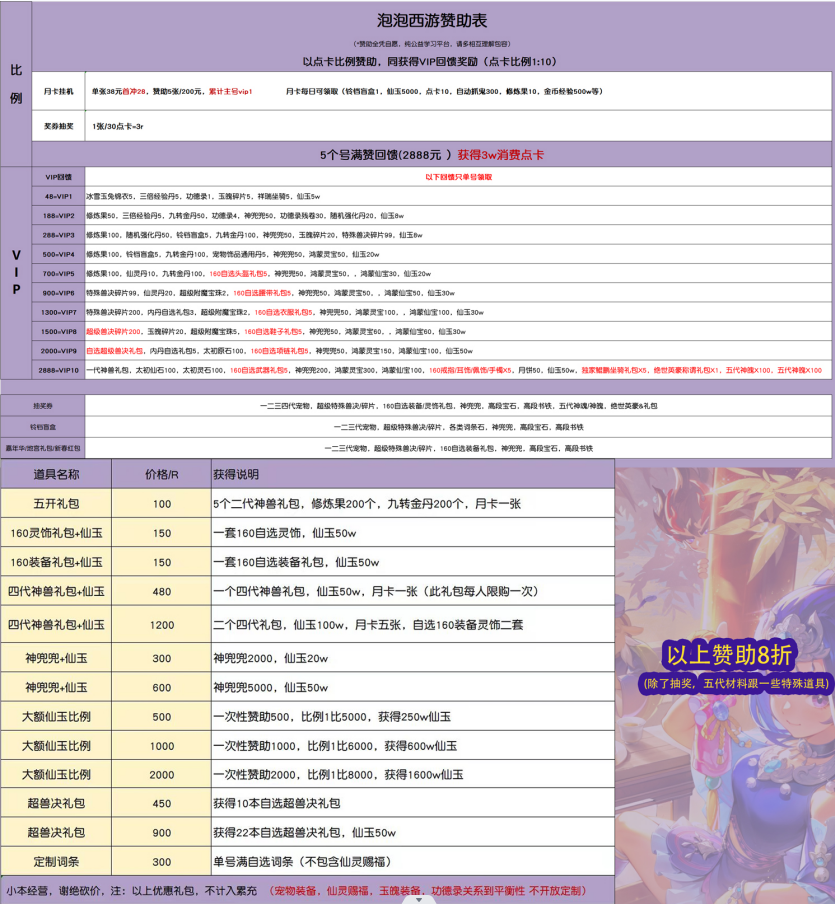Click price 480 for 四代神兽礼包

pos(161,592)
